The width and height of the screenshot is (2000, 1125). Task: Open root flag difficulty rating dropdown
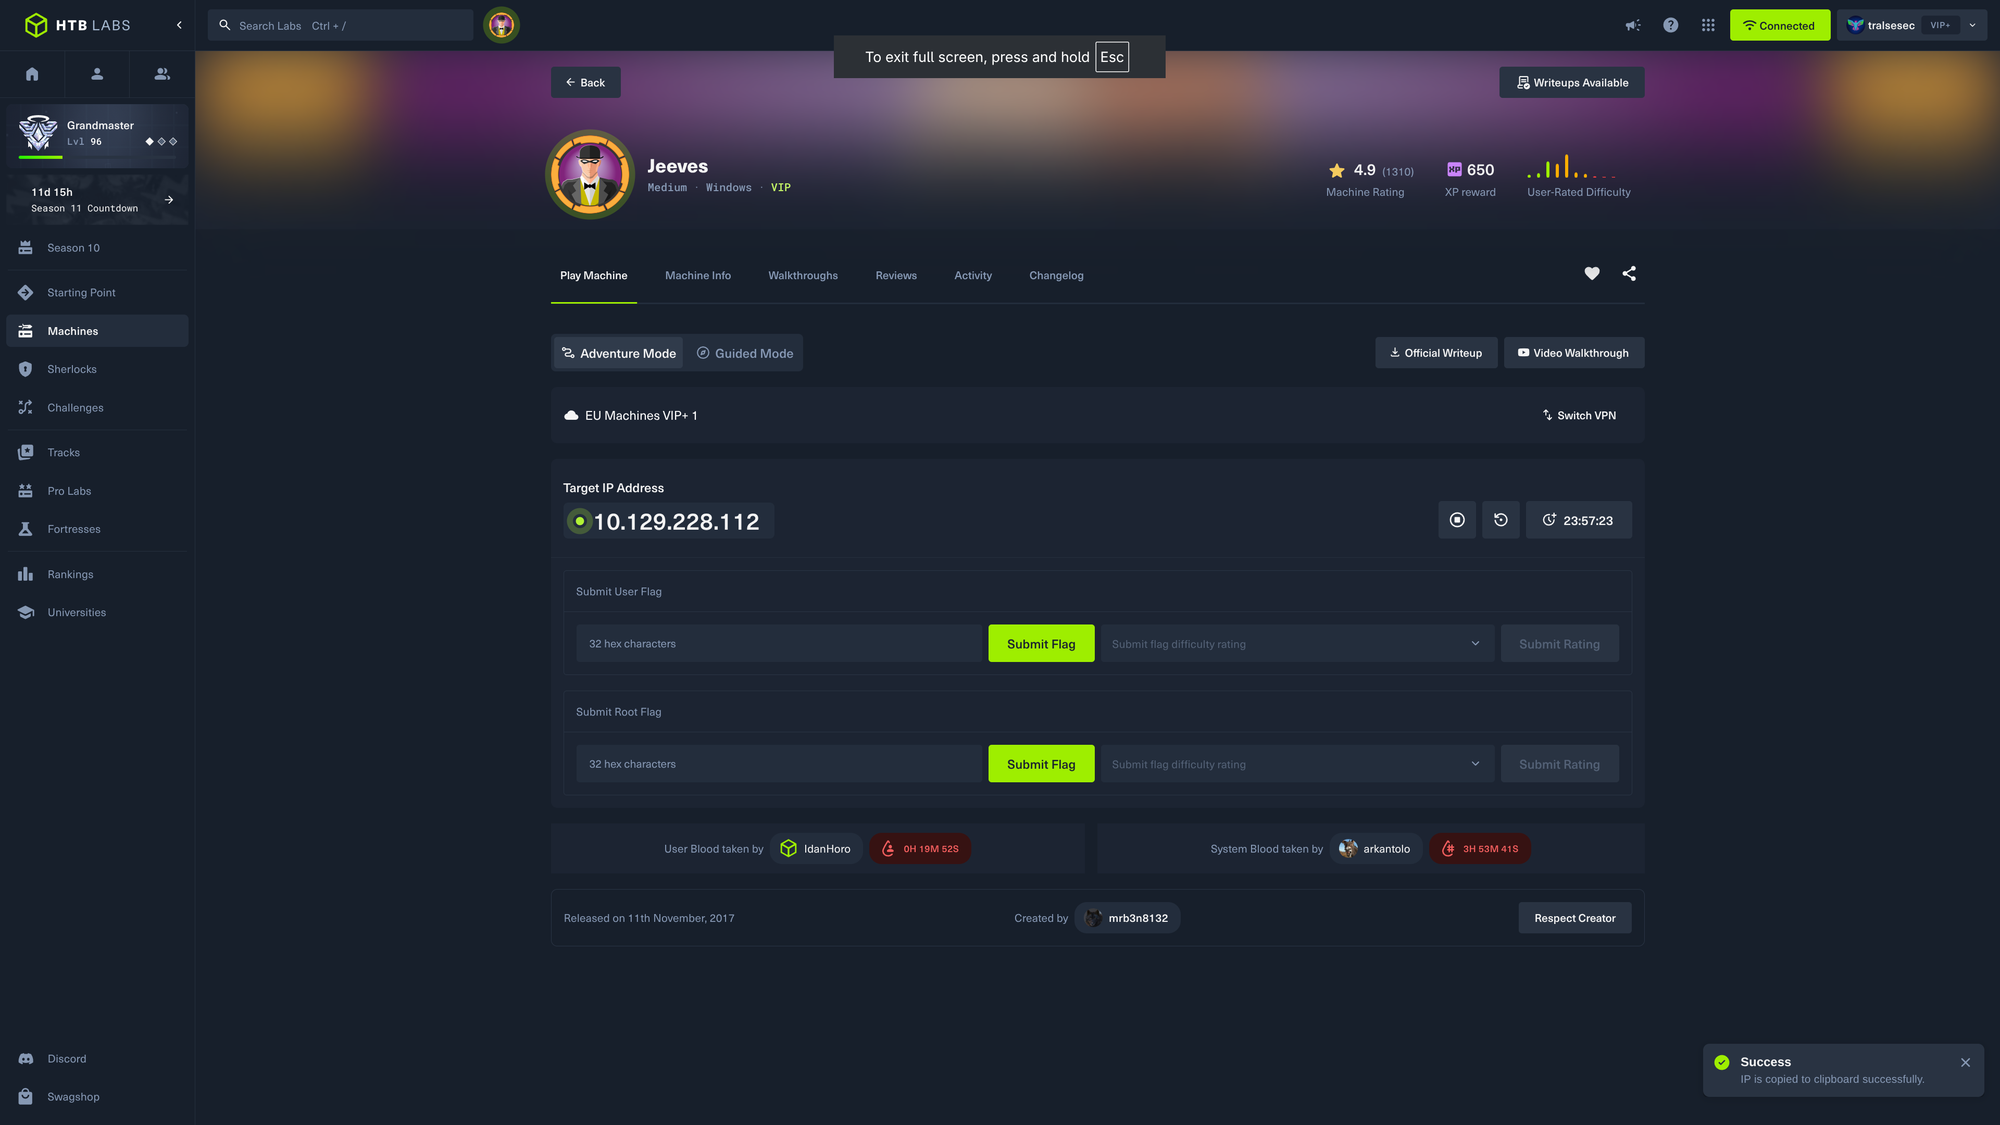pyautogui.click(x=1297, y=764)
